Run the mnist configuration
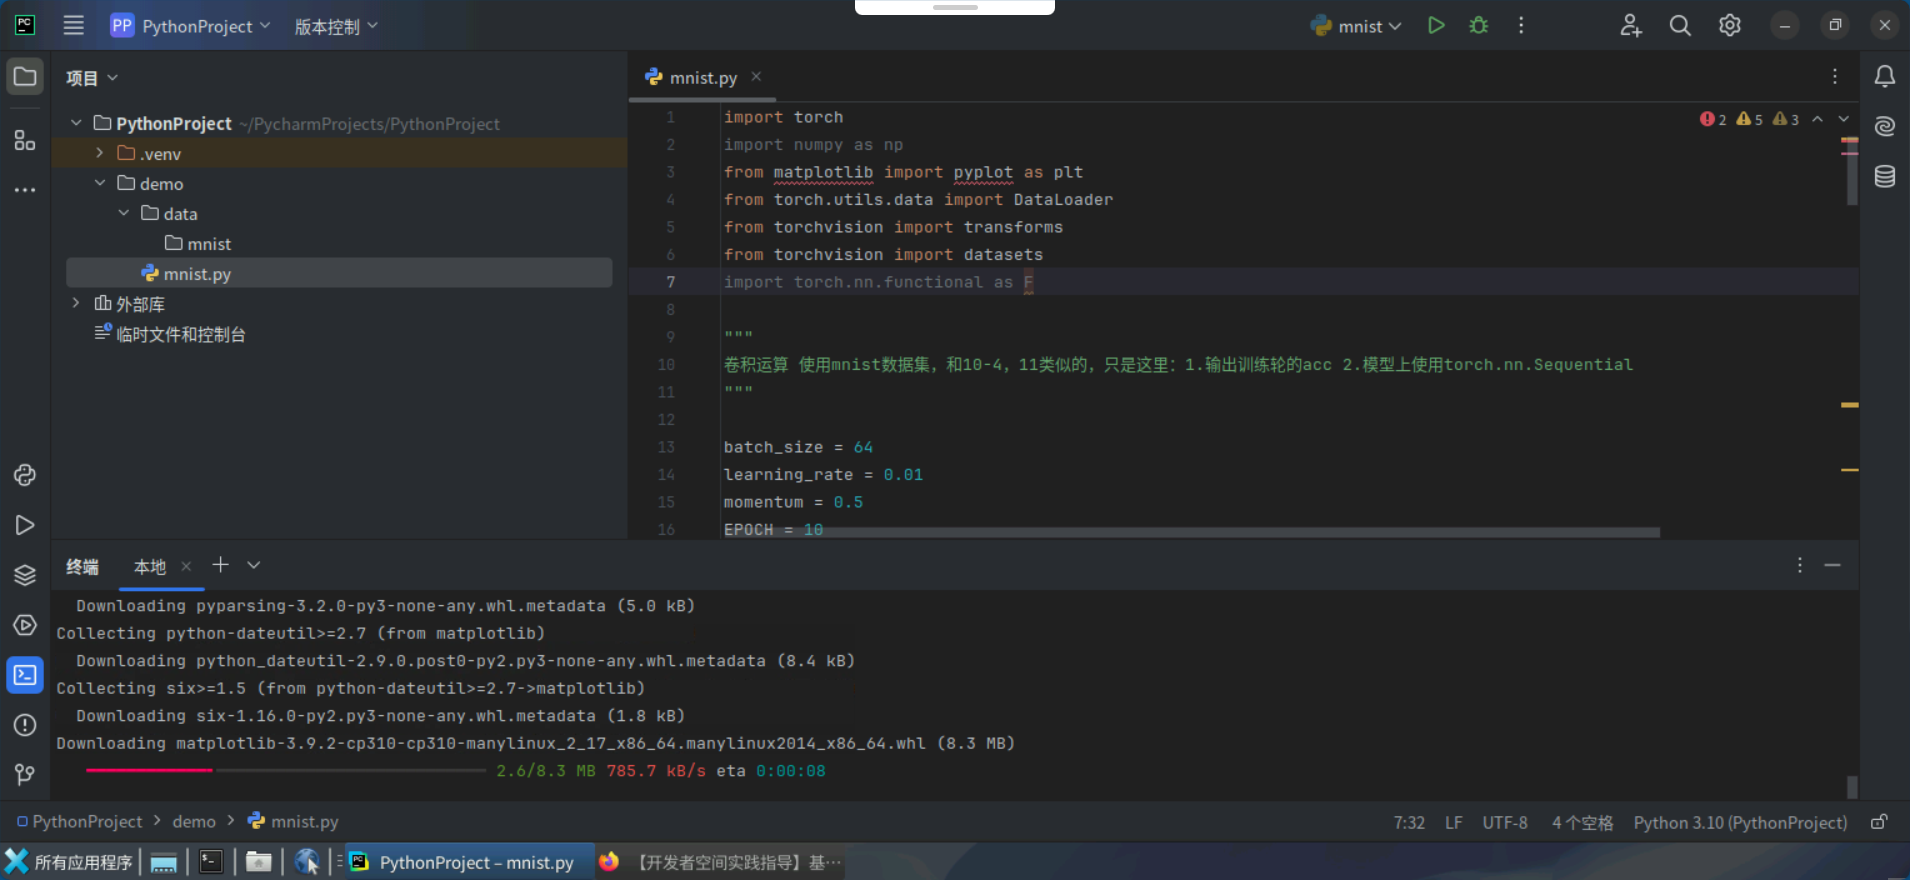The height and width of the screenshot is (880, 1910). click(1436, 26)
